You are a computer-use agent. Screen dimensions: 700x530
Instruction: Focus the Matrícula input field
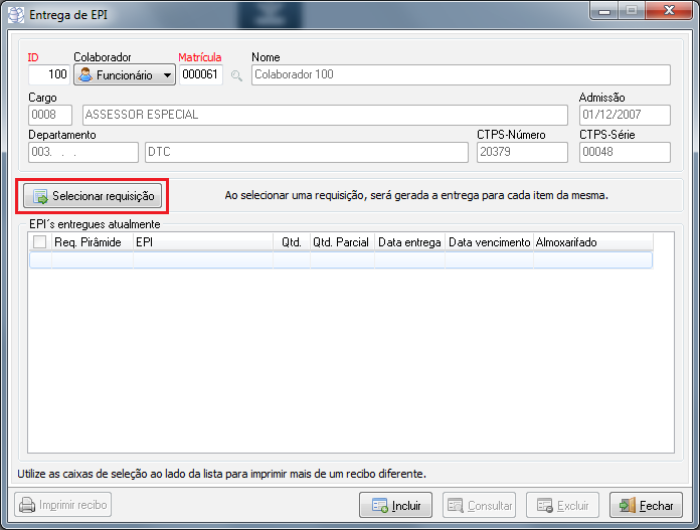[x=201, y=75]
